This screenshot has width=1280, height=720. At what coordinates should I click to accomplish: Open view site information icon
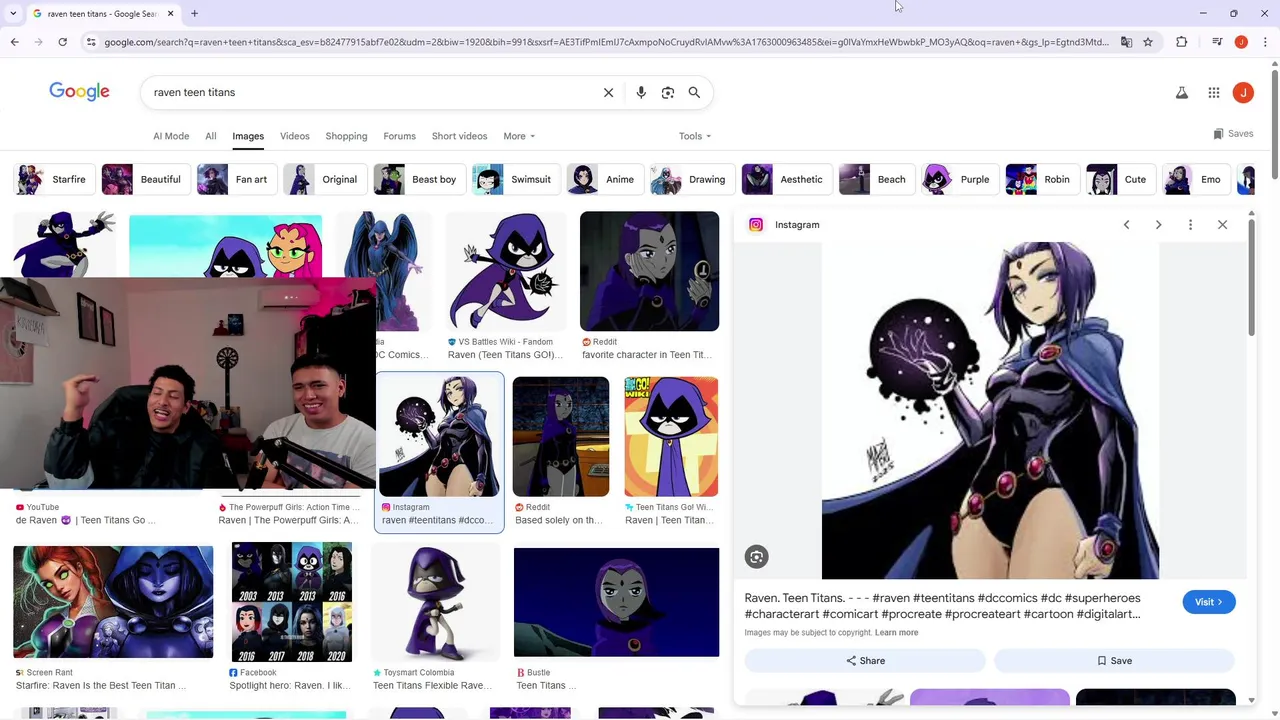coord(91,42)
